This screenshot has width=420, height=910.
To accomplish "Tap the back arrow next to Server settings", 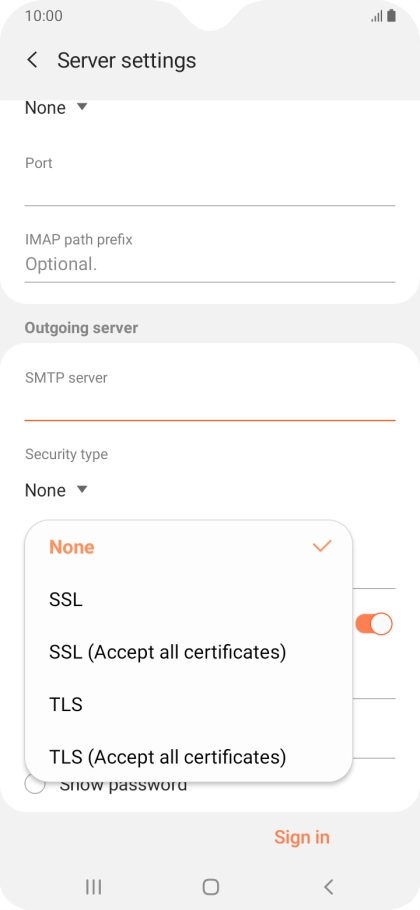I will tap(32, 60).
